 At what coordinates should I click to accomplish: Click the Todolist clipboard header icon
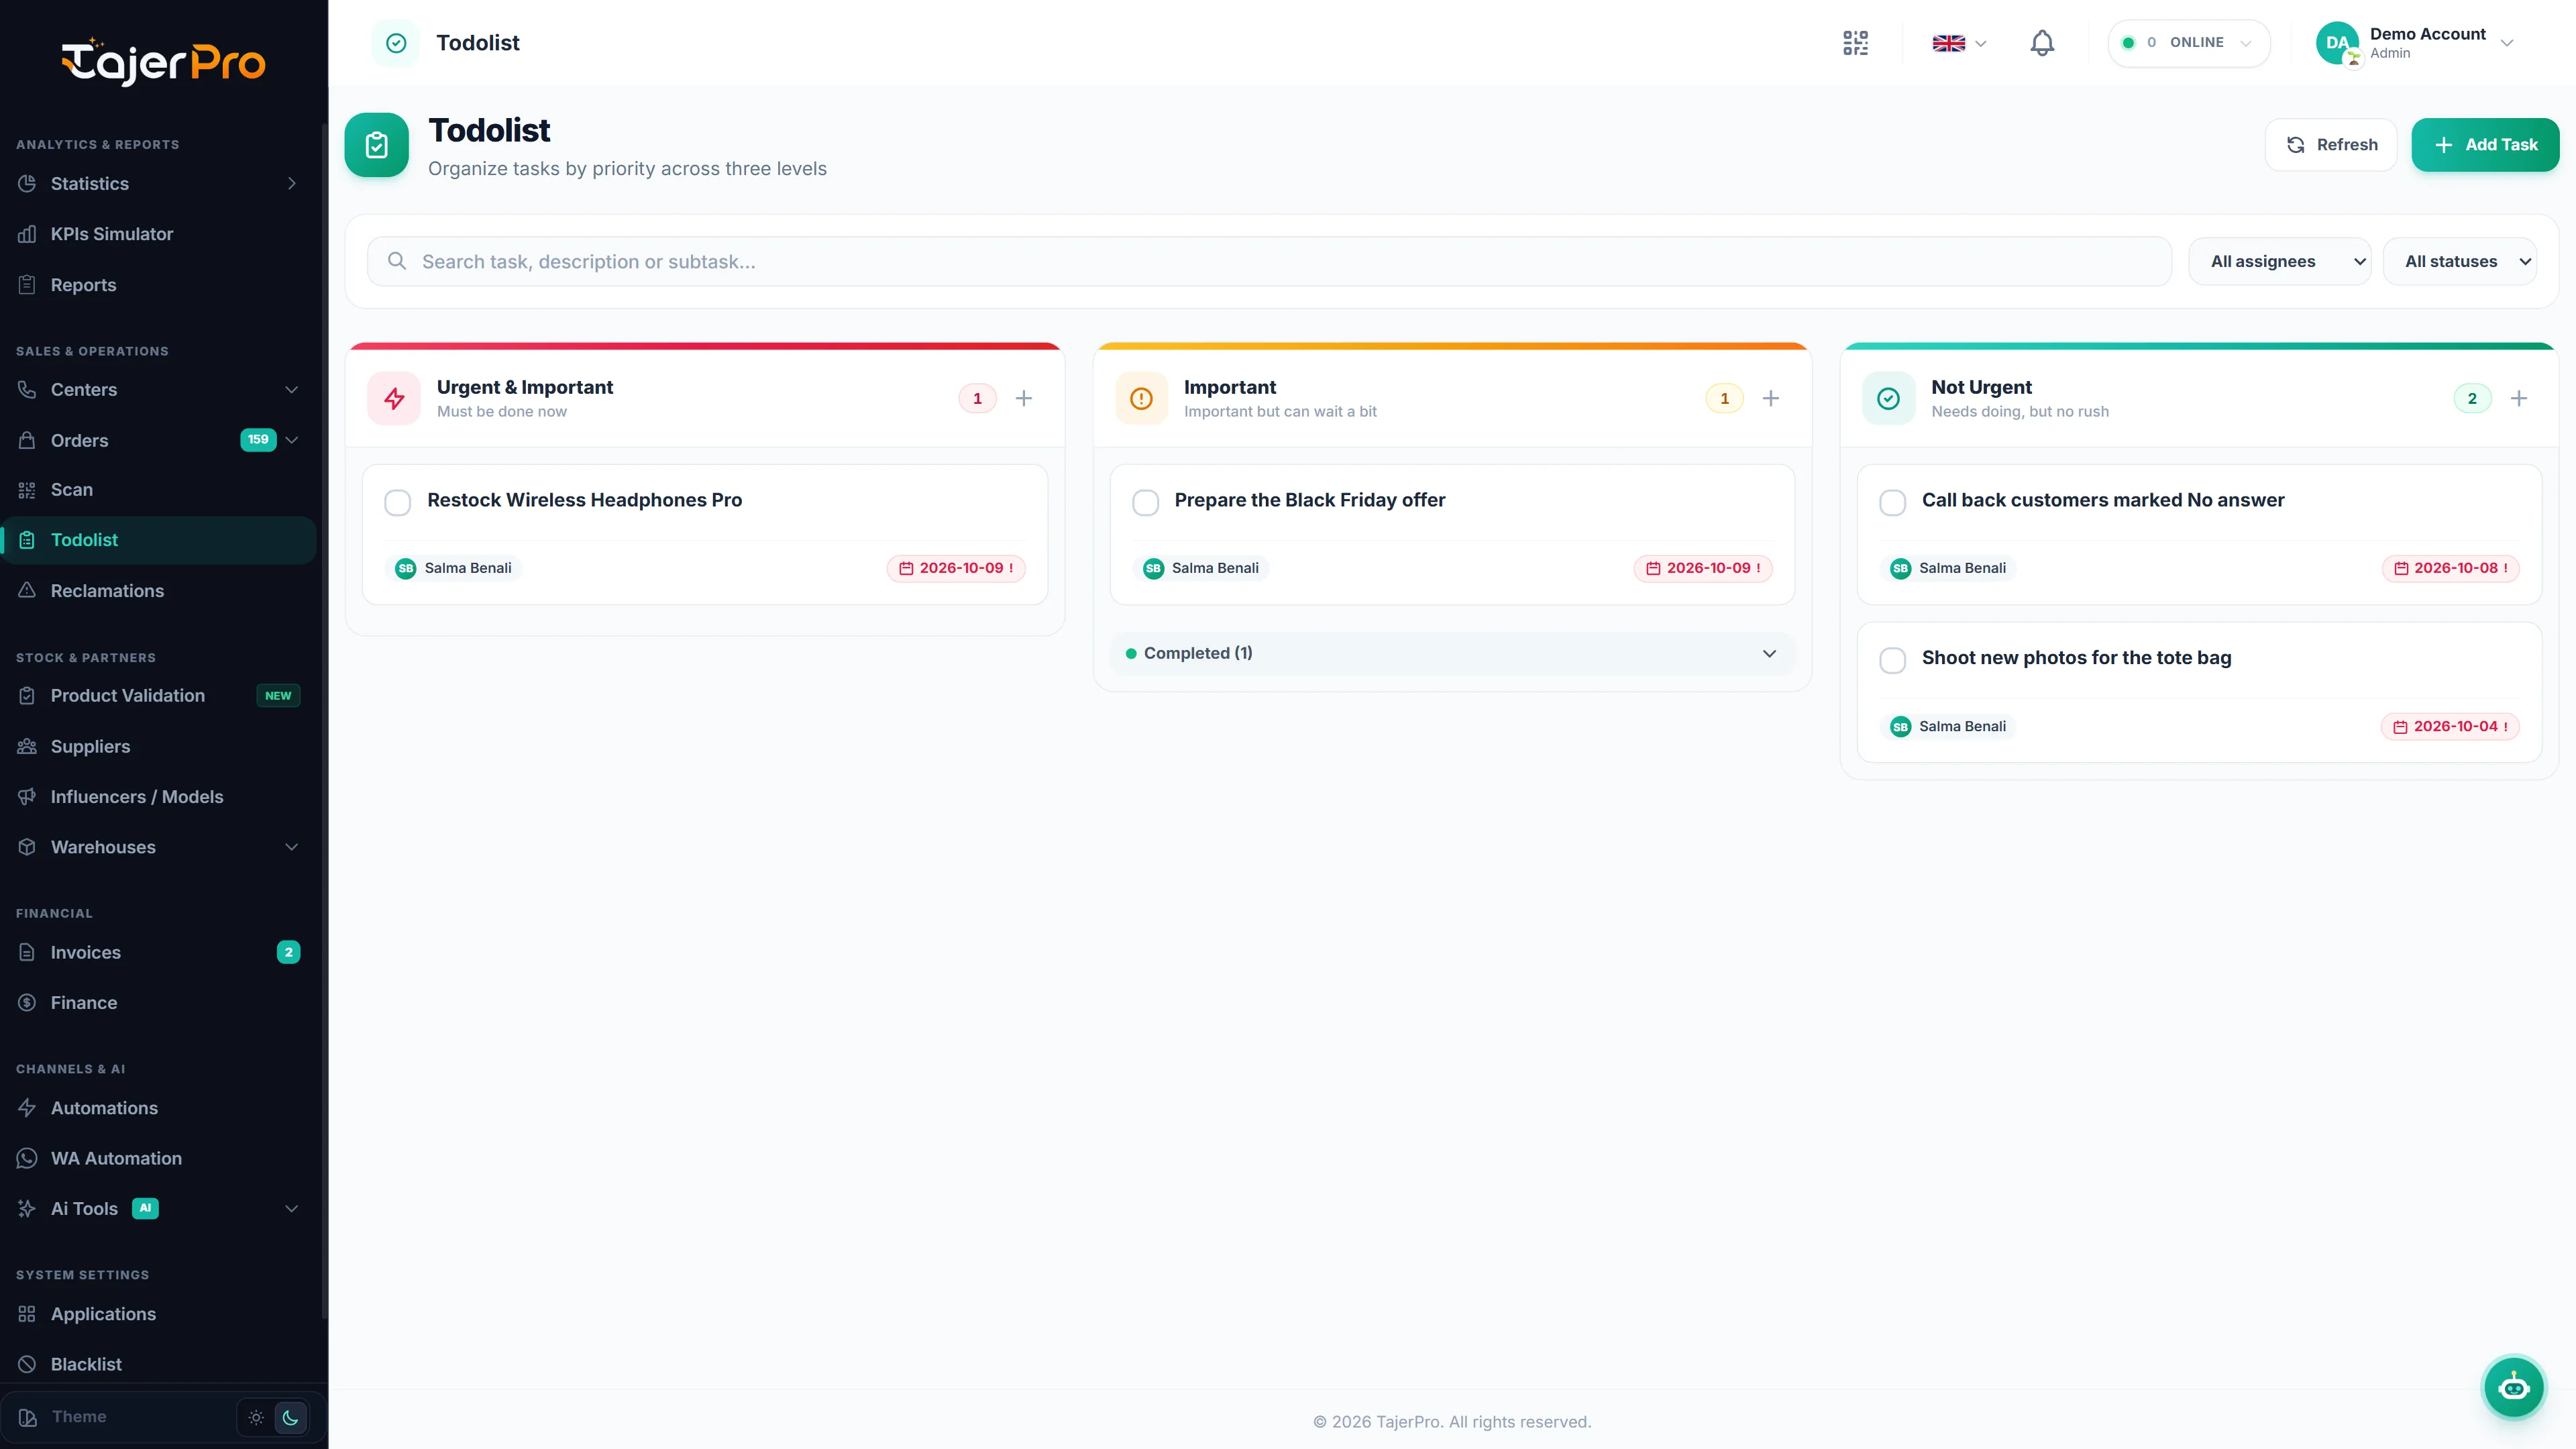pyautogui.click(x=377, y=145)
